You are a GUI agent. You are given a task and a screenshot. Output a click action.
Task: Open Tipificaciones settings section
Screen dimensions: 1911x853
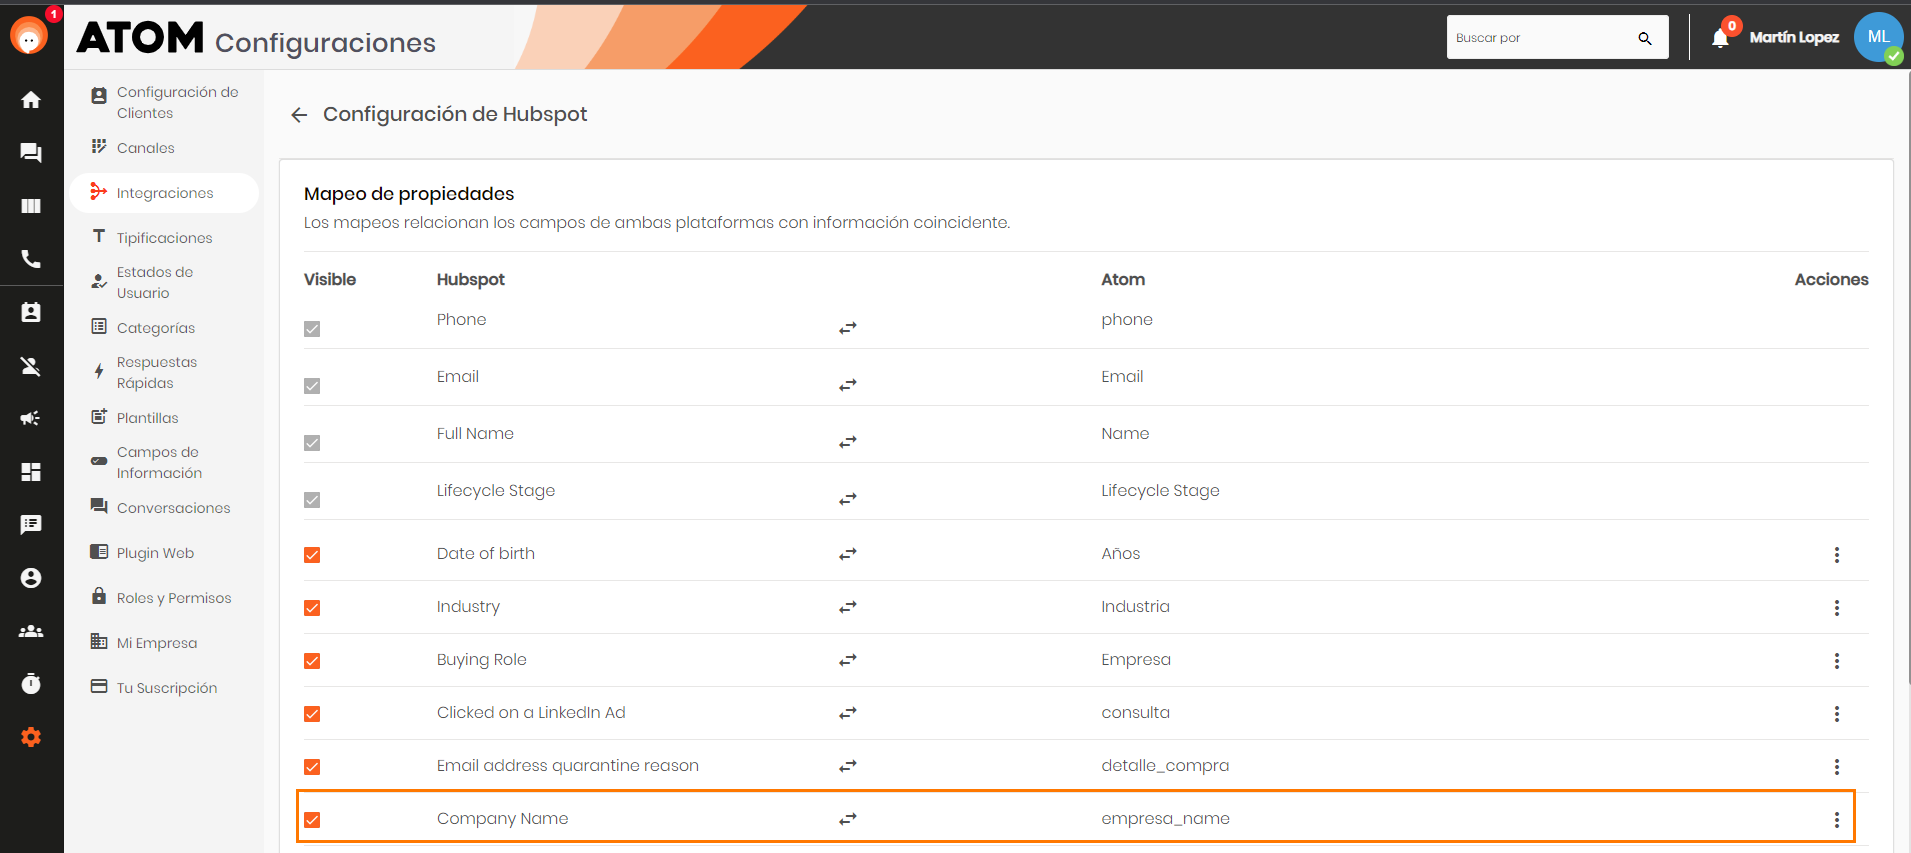point(164,238)
